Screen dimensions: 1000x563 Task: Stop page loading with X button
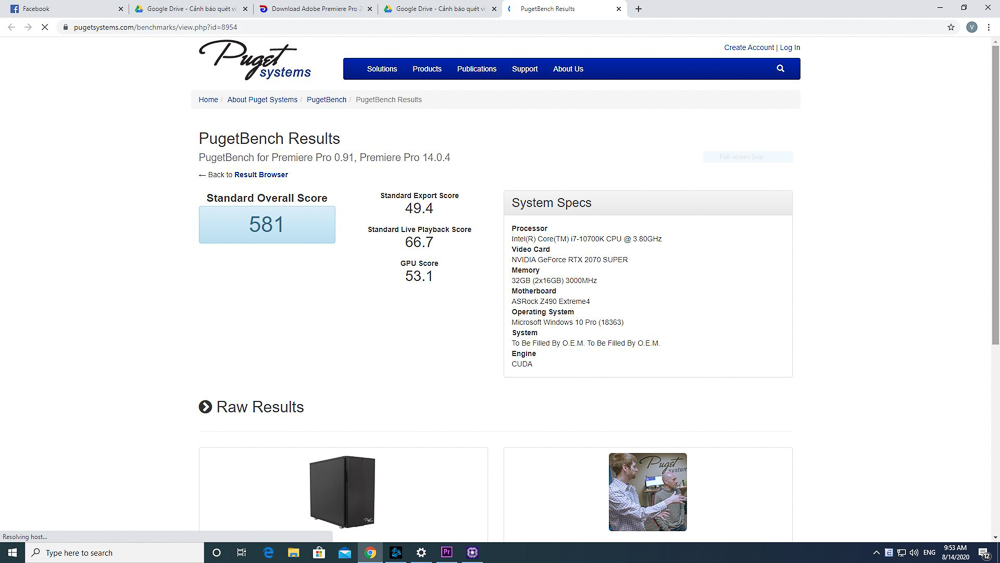click(x=45, y=27)
